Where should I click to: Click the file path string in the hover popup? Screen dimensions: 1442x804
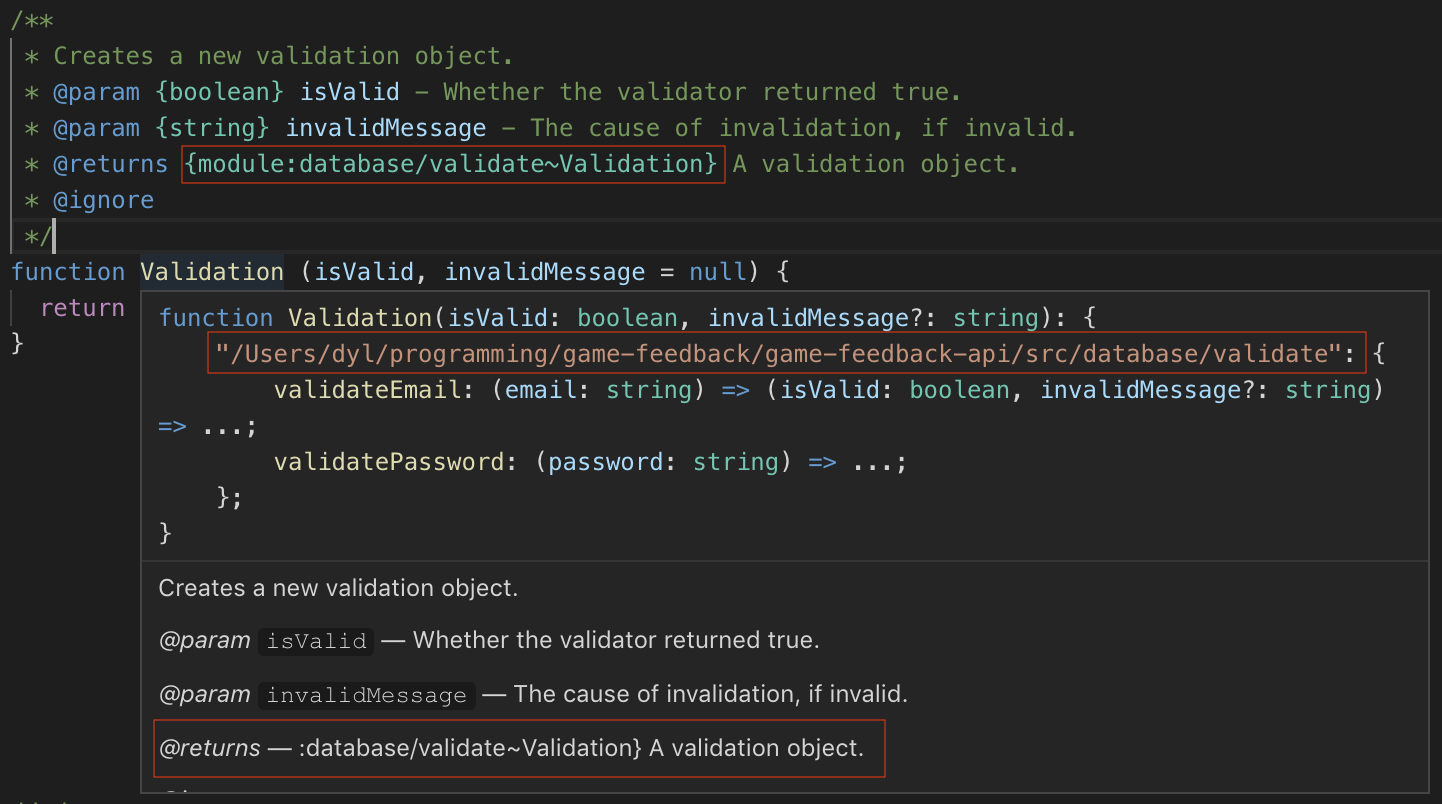point(785,352)
